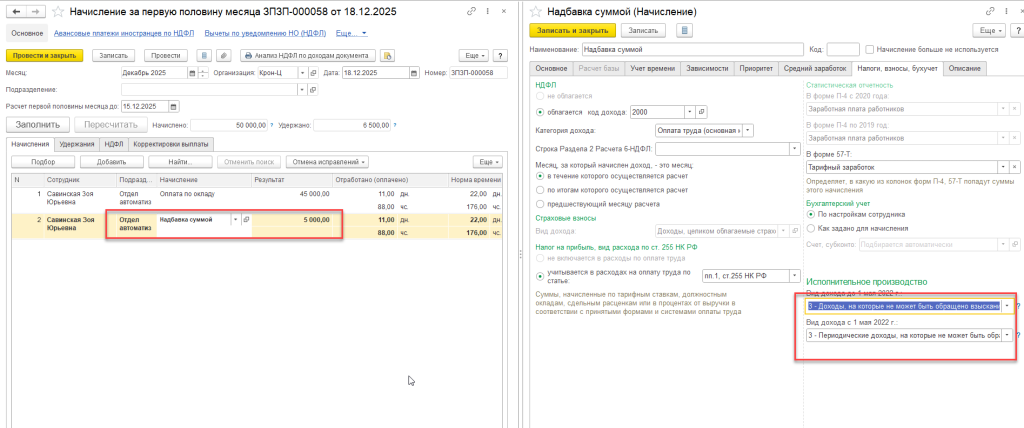The width and height of the screenshot is (1024, 428).
Task: Expand the Категория дохода dropdown
Action: click(749, 130)
